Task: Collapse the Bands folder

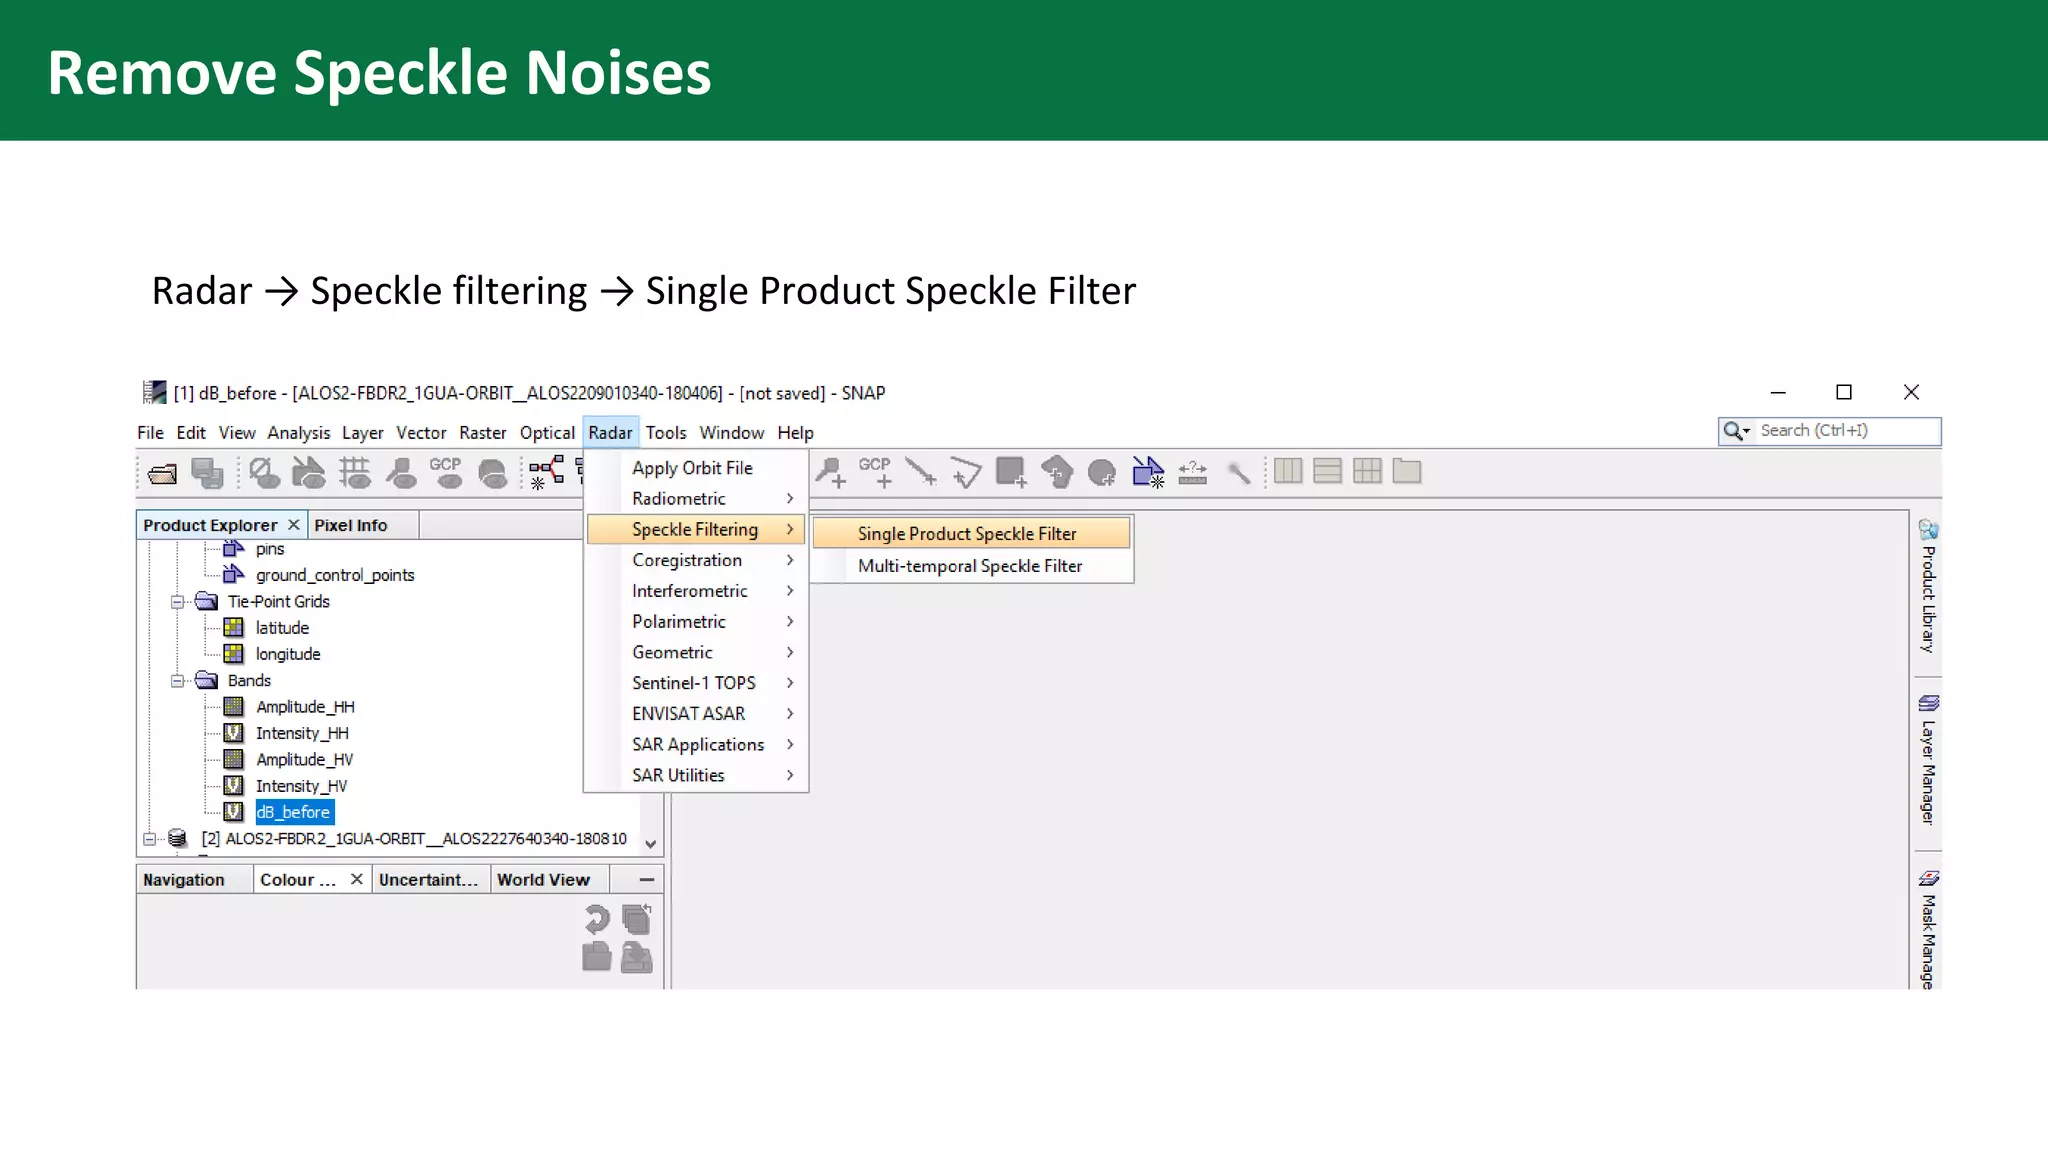Action: click(177, 681)
